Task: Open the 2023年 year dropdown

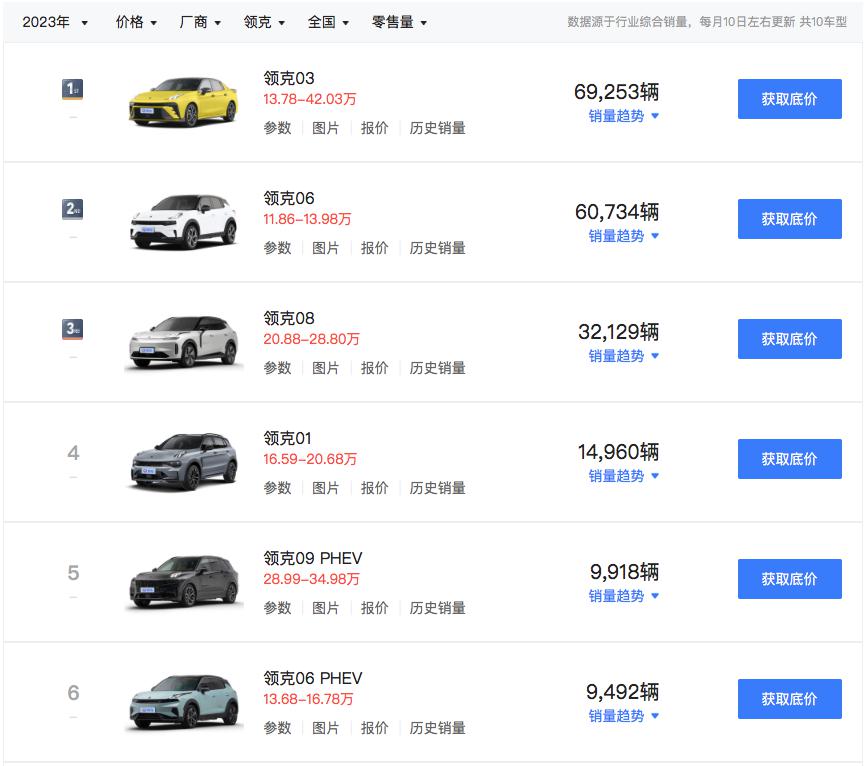Action: pyautogui.click(x=55, y=22)
